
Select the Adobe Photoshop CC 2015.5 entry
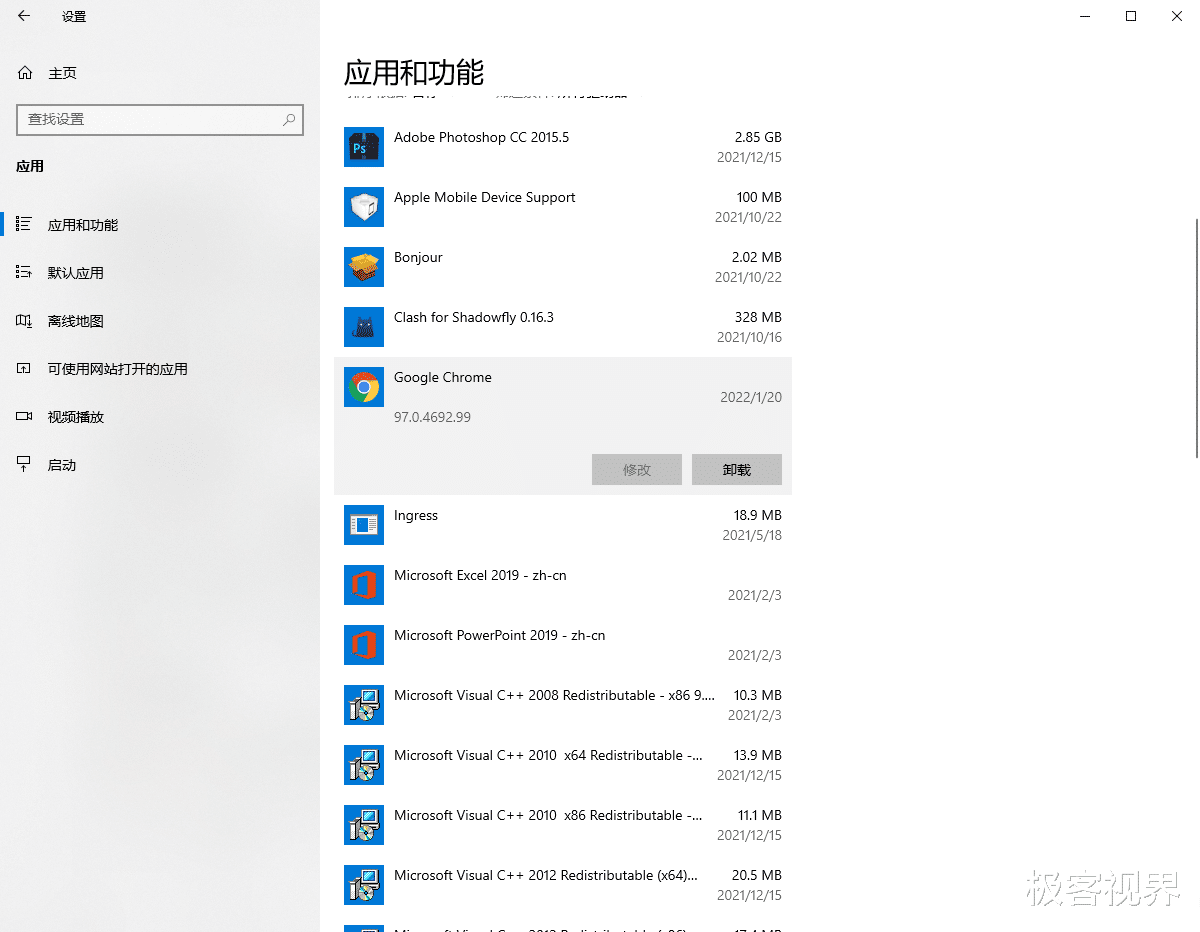(482, 137)
